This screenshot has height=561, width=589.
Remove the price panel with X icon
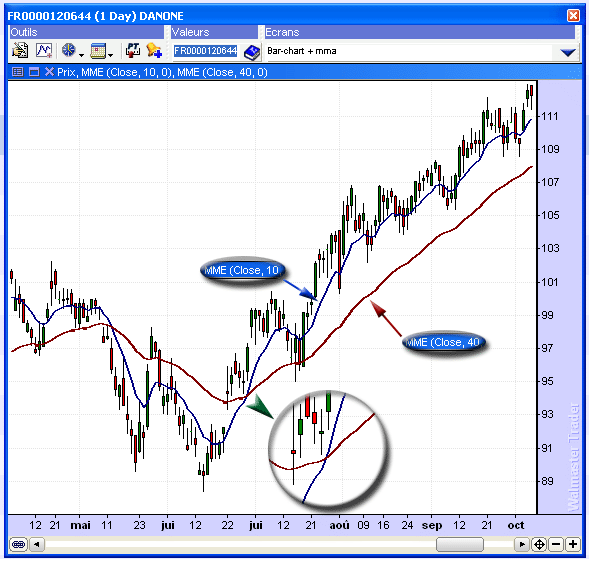tap(49, 72)
